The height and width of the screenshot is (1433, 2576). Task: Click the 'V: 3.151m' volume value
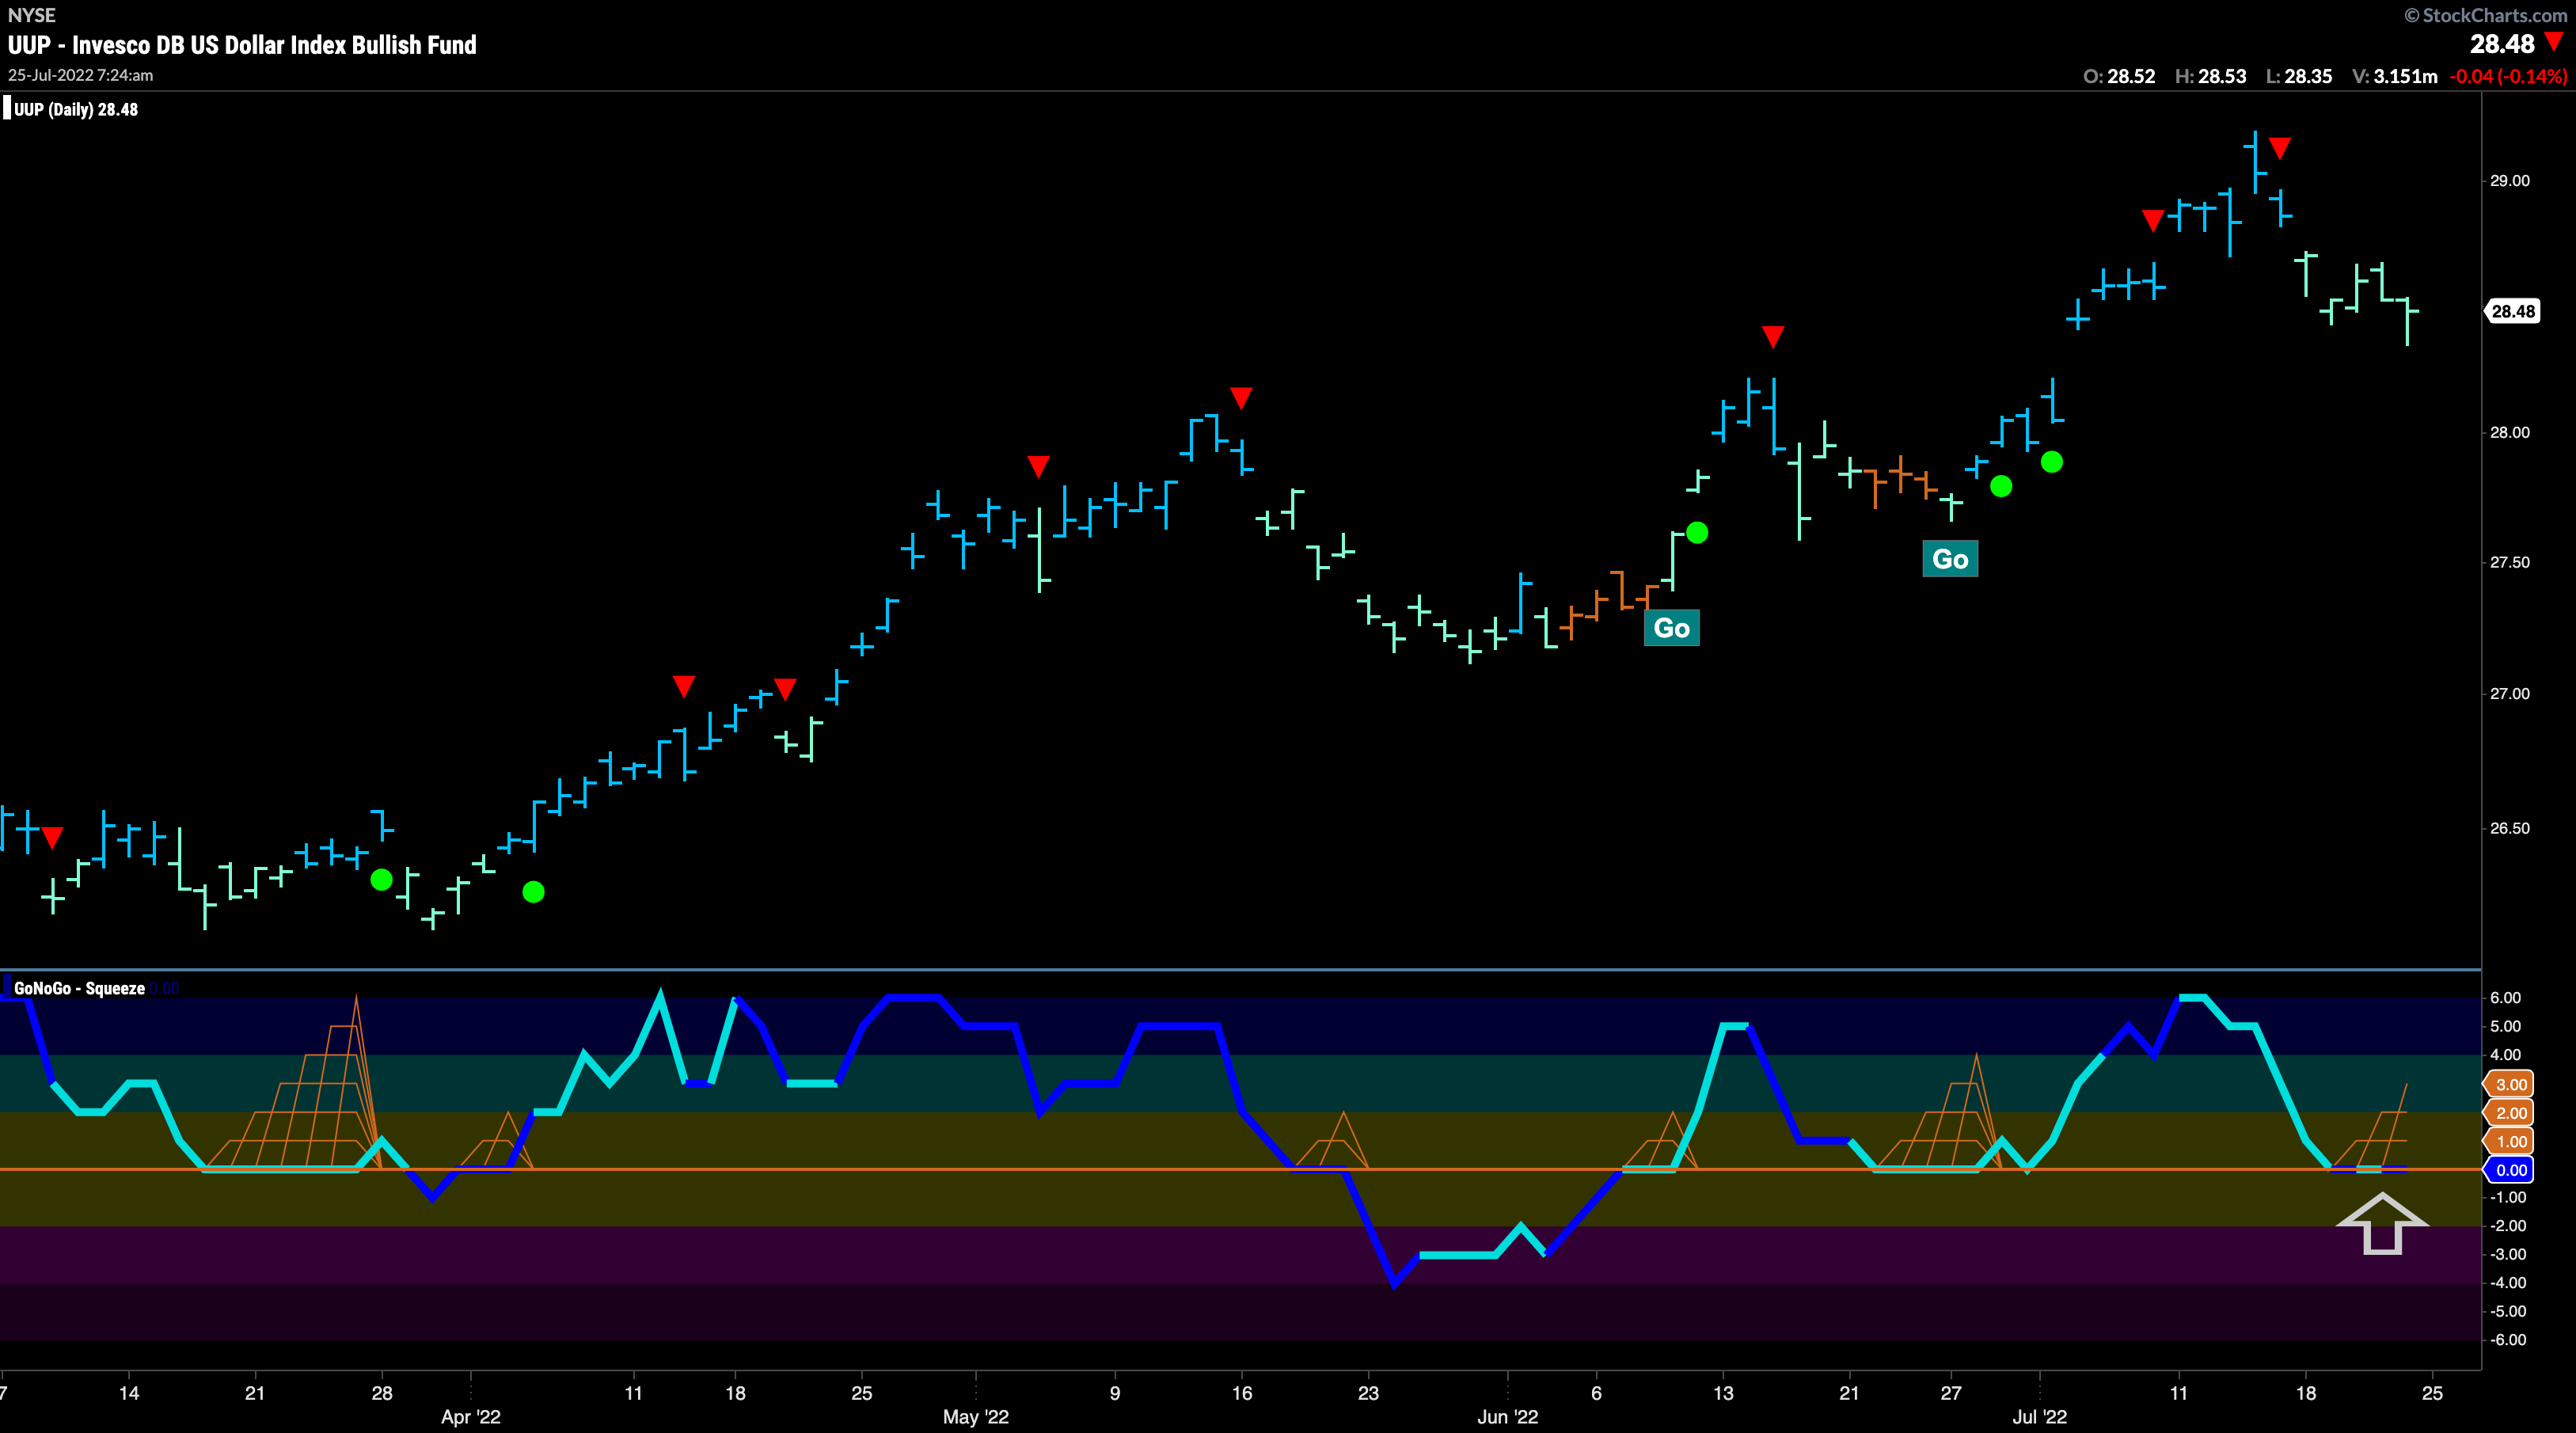(2394, 76)
